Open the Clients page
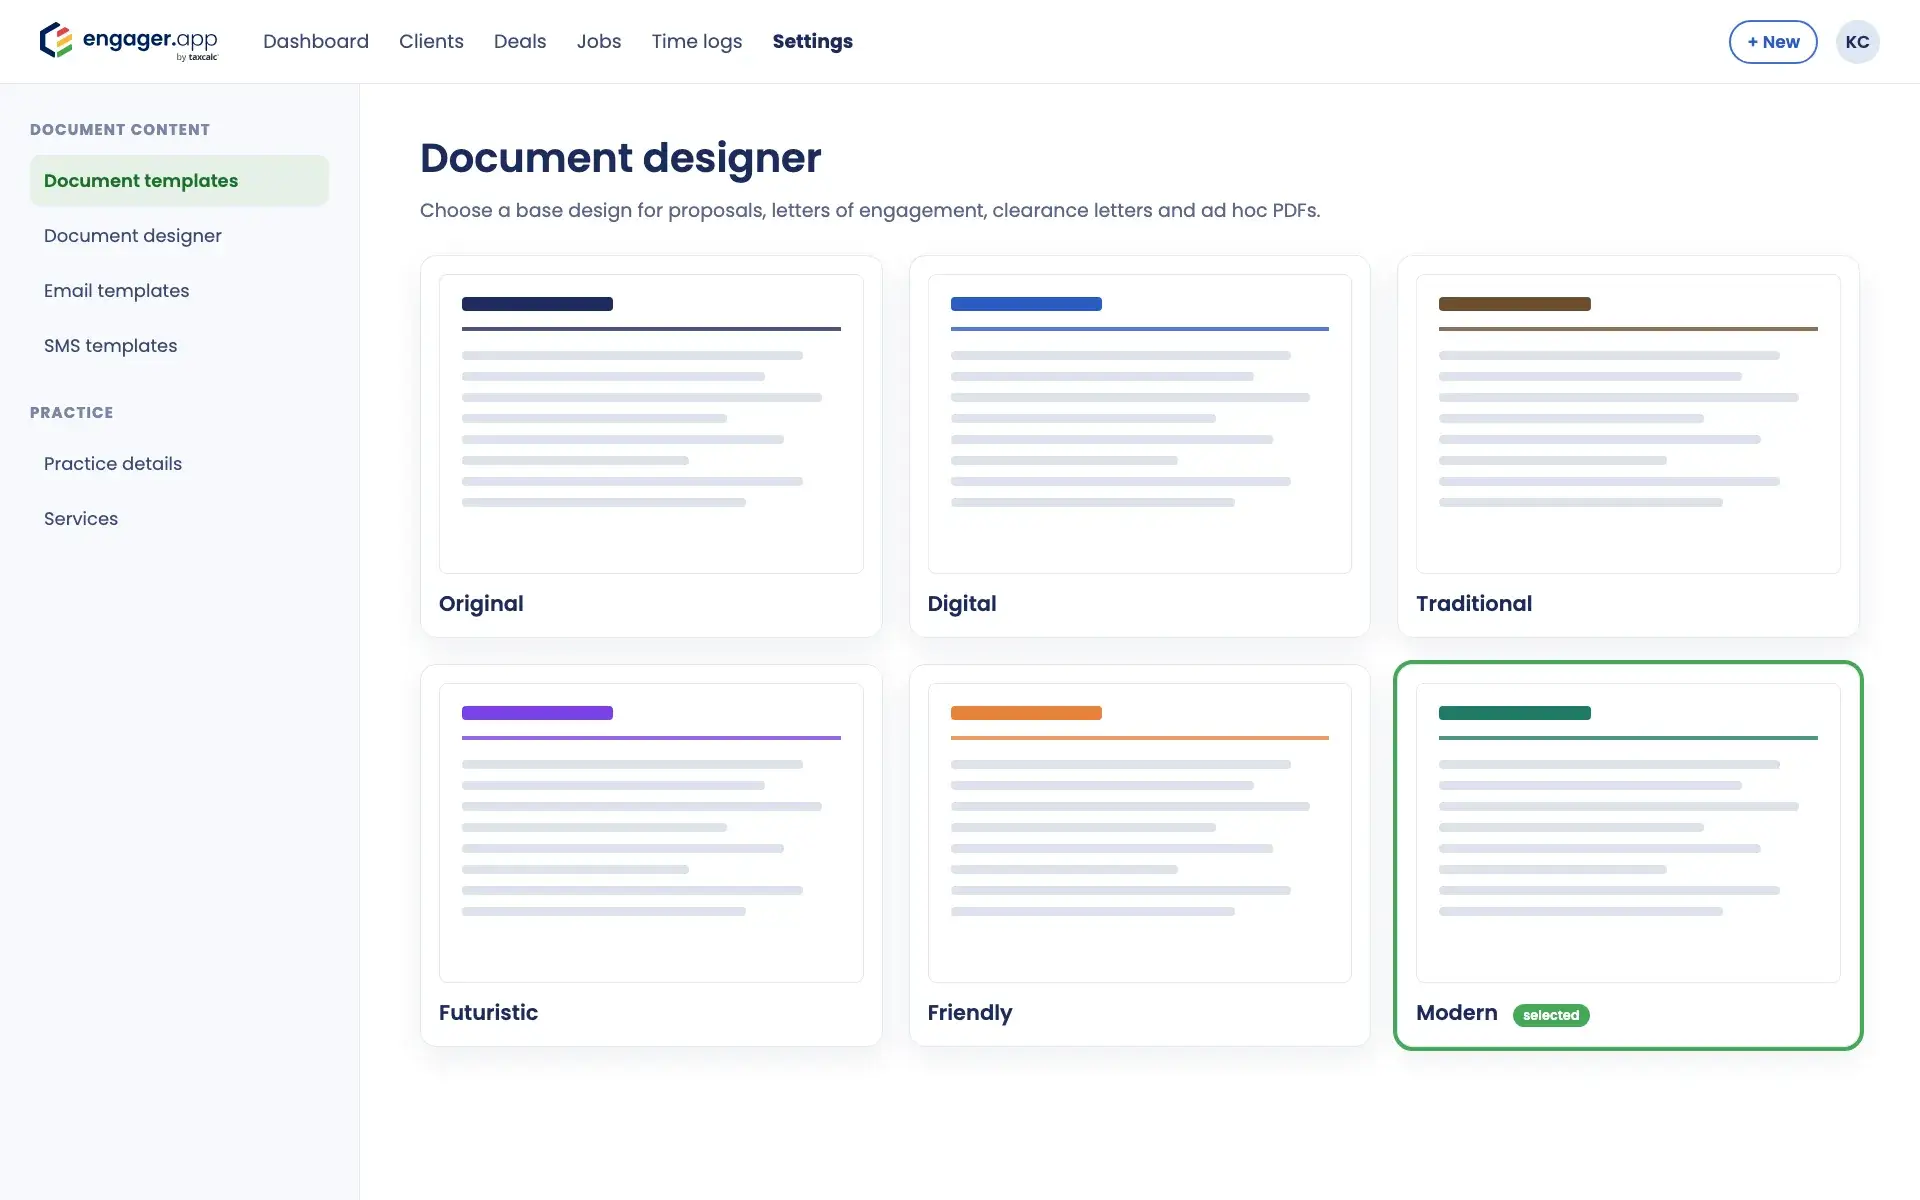This screenshot has width=1920, height=1200. [431, 41]
